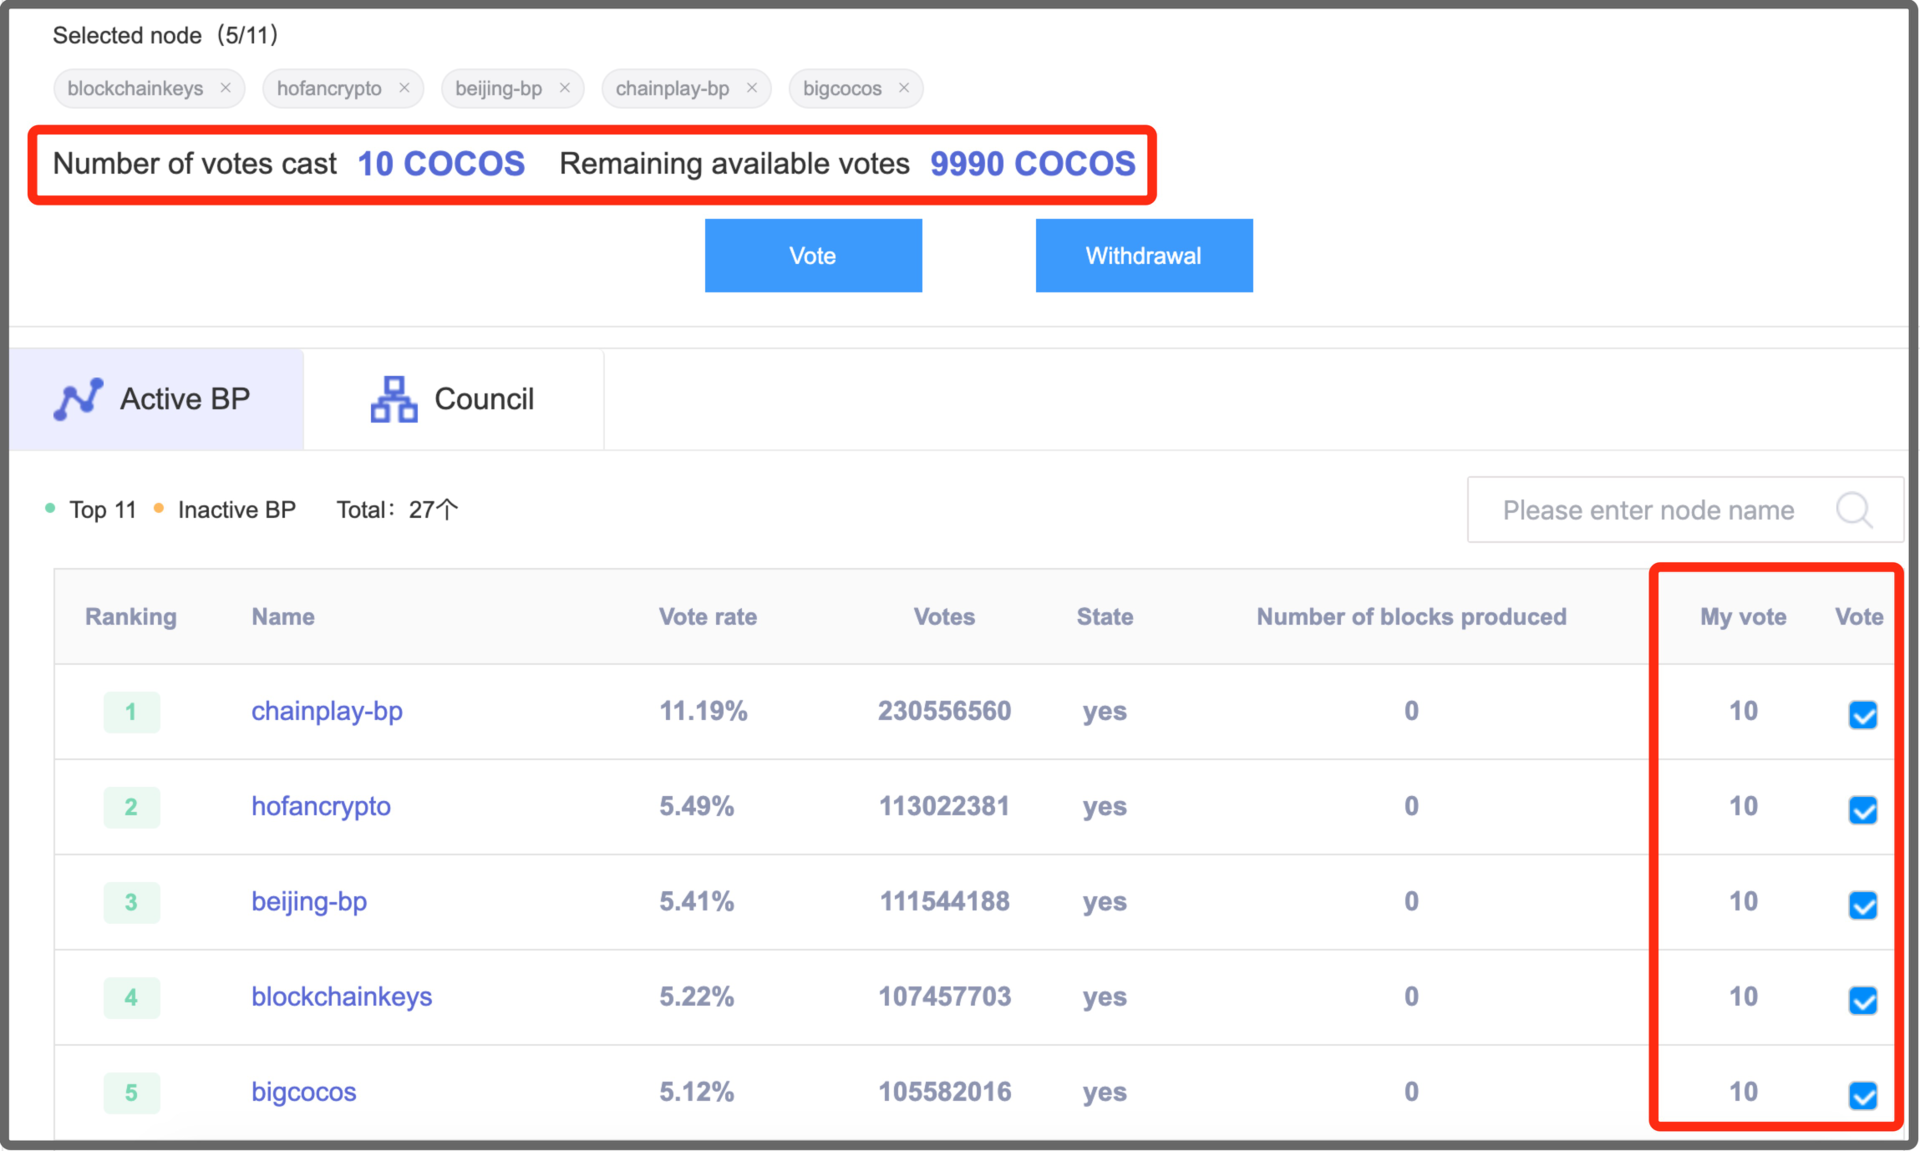Viewport: 1920px width, 1151px height.
Task: Focus the node name search field
Action: [x=1648, y=510]
